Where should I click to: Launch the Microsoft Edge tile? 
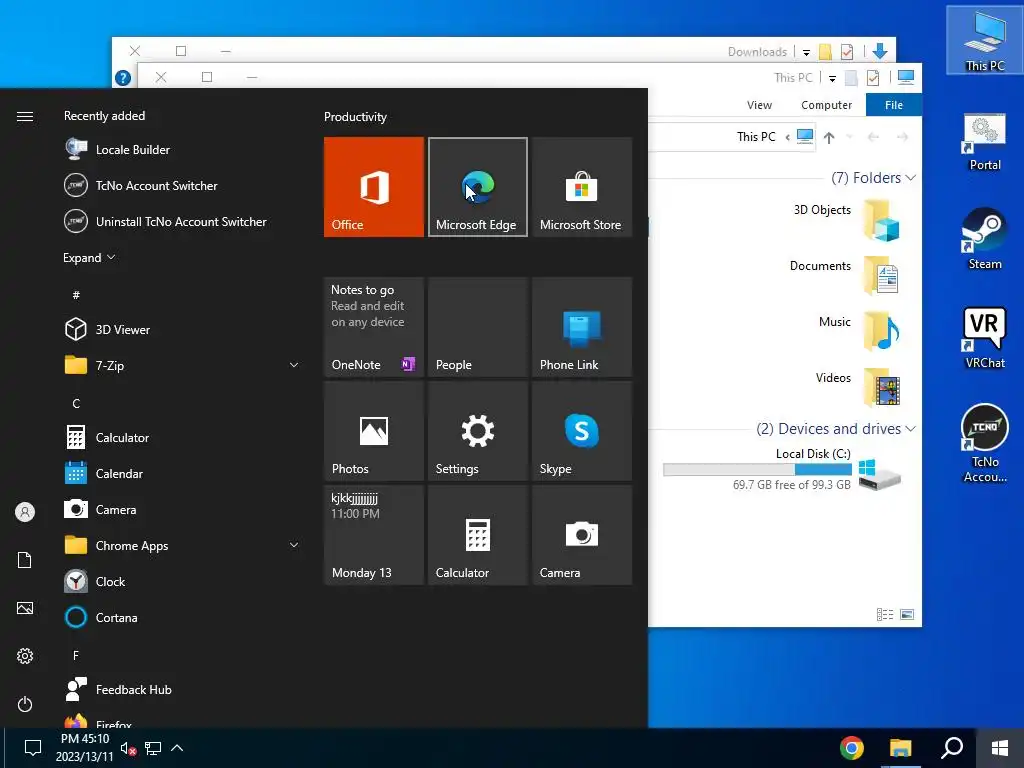[x=477, y=187]
